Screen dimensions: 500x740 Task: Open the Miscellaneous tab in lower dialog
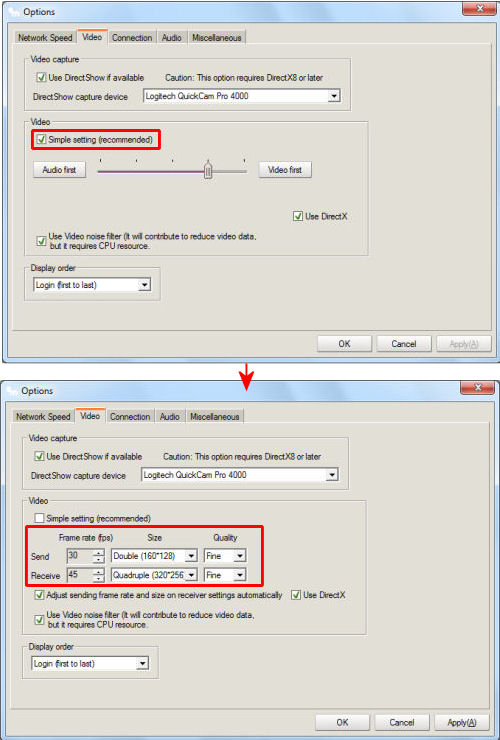(215, 417)
